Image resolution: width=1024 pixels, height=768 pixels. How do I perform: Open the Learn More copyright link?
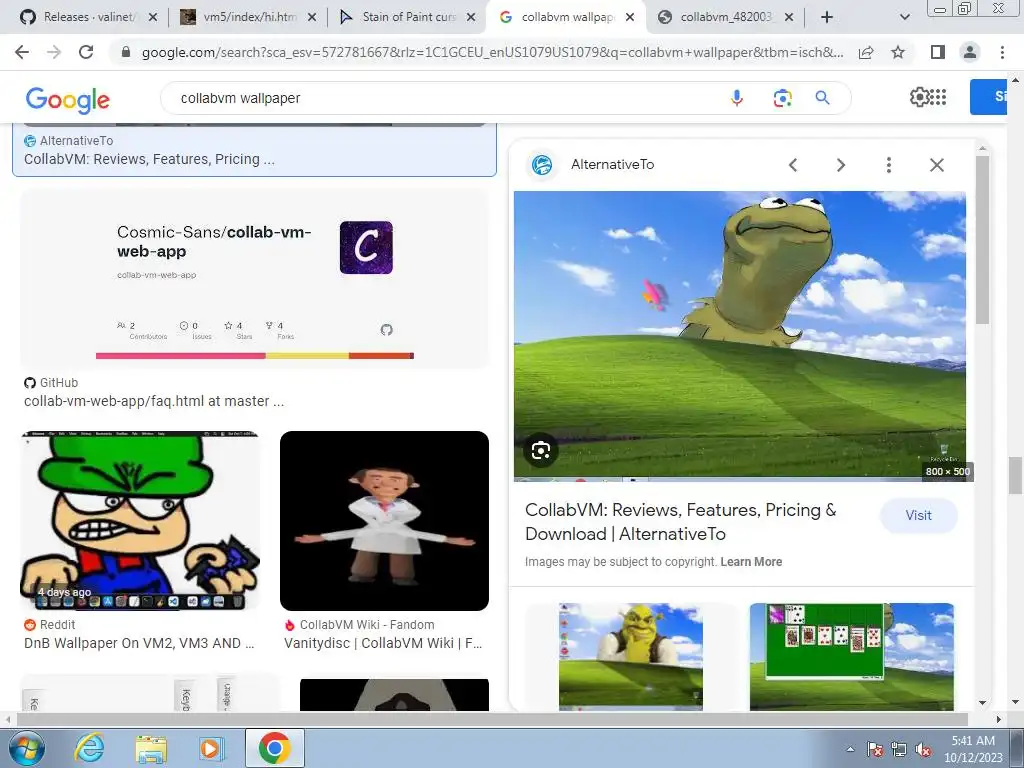[x=751, y=562]
